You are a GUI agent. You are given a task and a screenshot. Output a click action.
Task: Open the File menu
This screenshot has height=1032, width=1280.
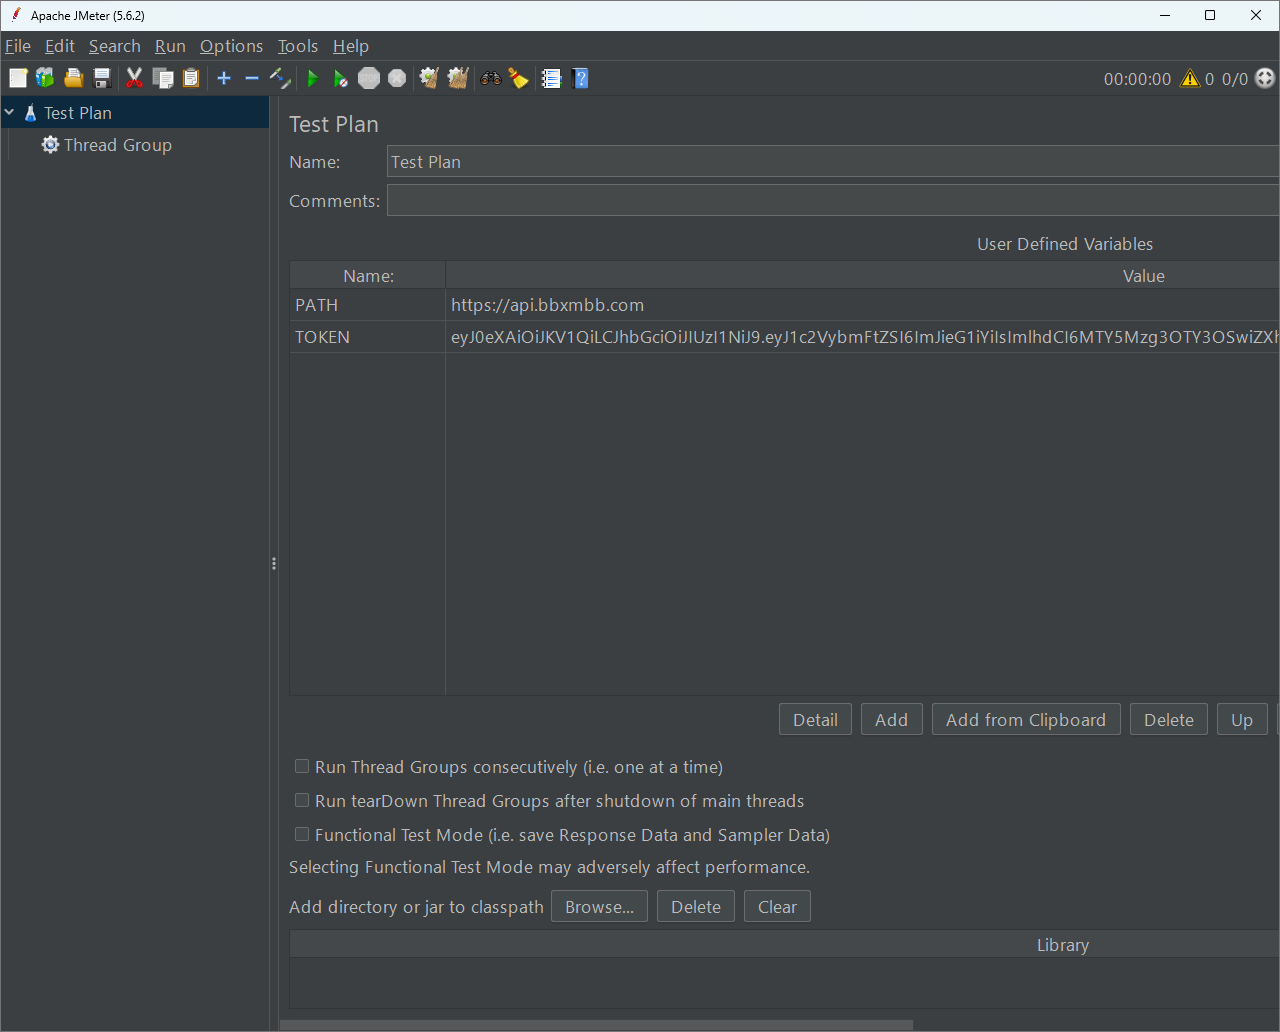tap(18, 46)
